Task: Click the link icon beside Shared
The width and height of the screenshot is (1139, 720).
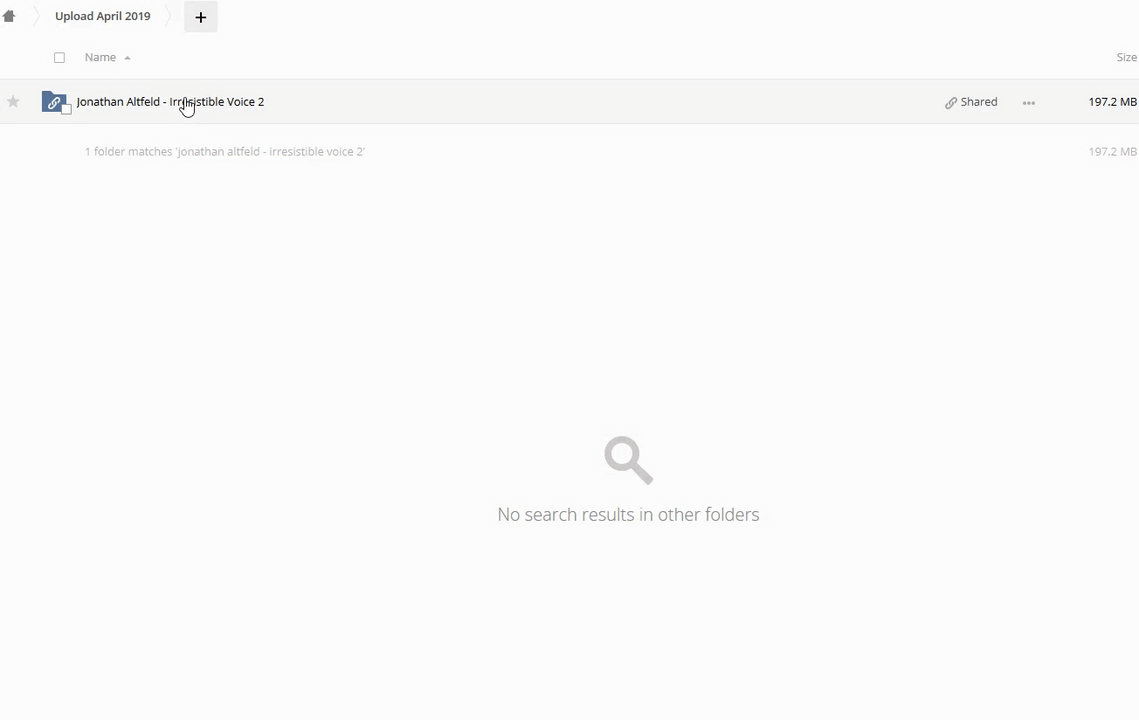Action: point(950,102)
